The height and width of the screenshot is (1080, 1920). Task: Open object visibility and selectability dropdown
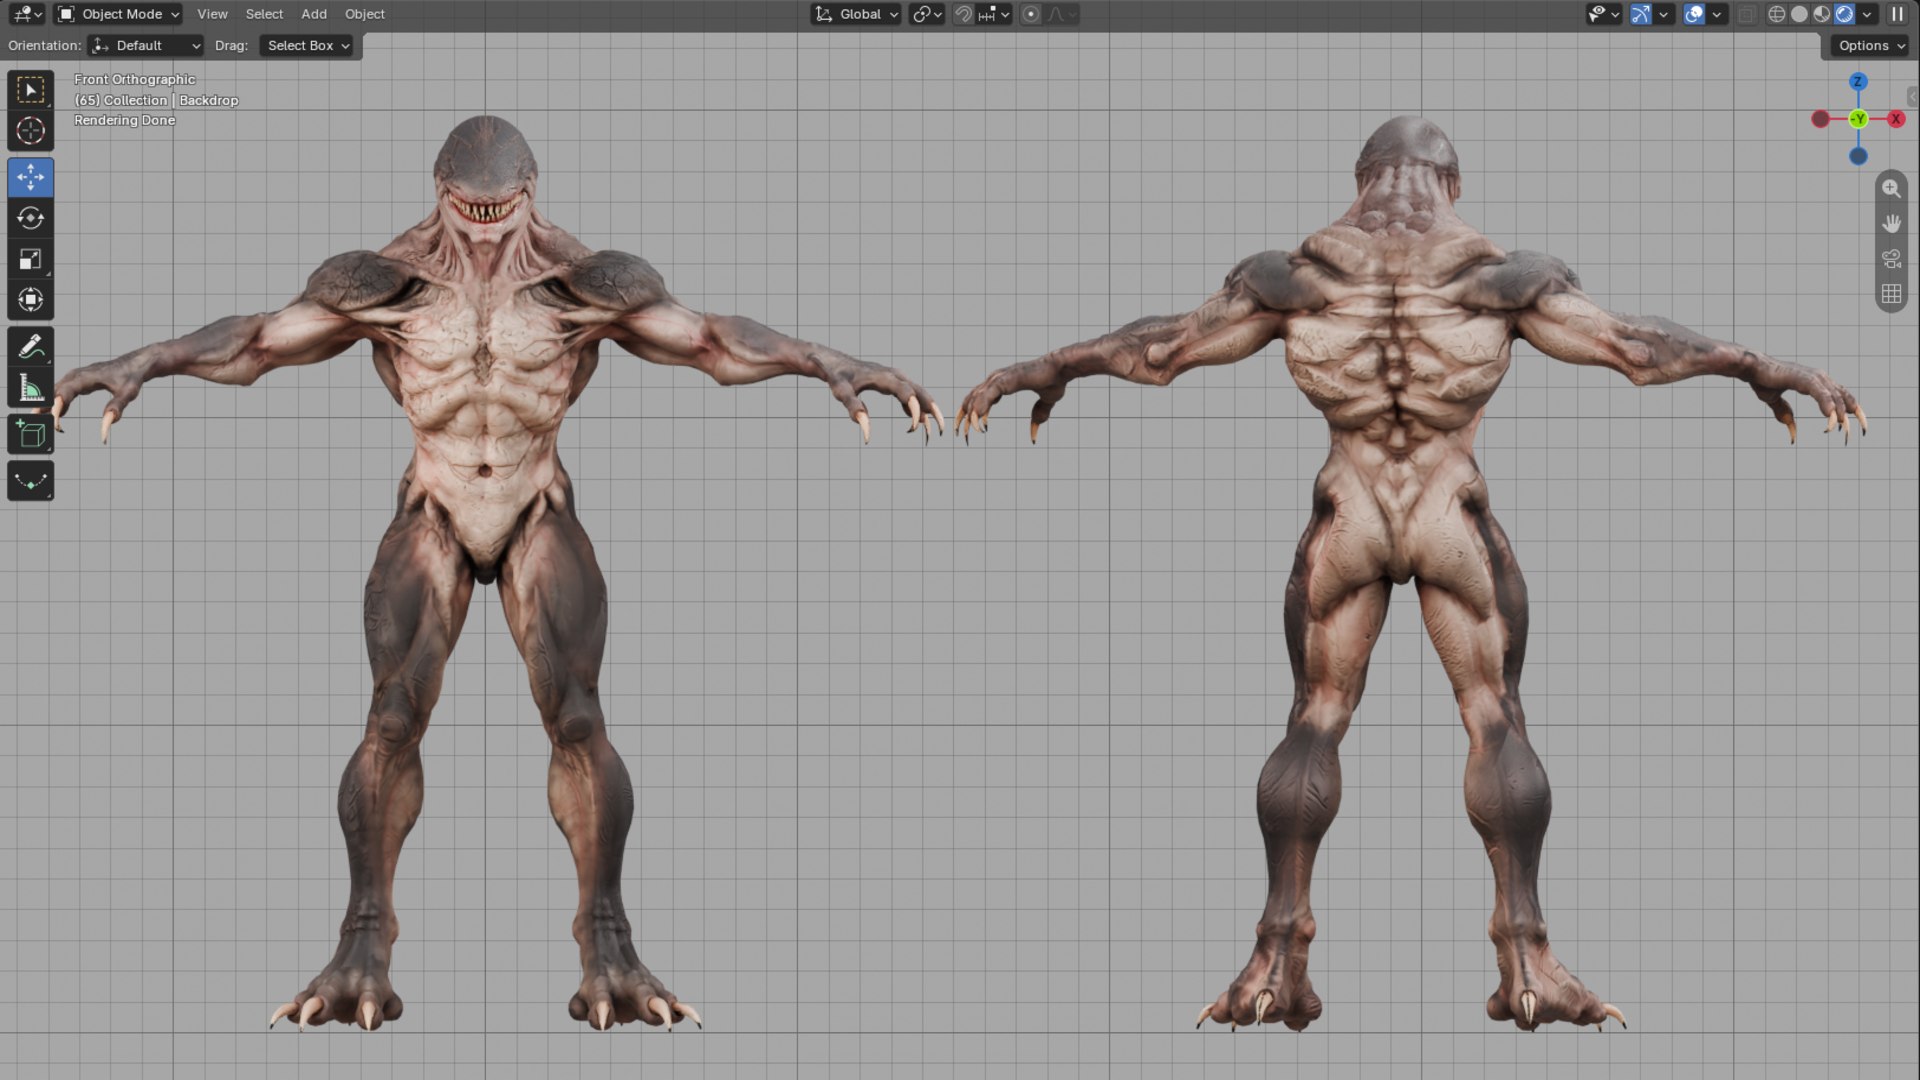click(1603, 14)
